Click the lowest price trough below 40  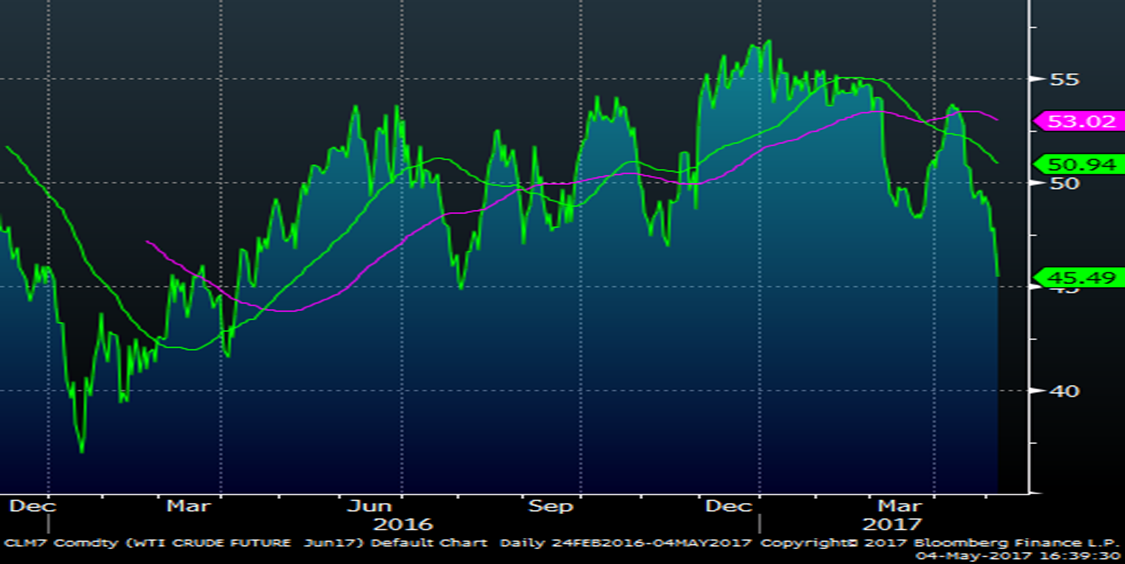82,451
